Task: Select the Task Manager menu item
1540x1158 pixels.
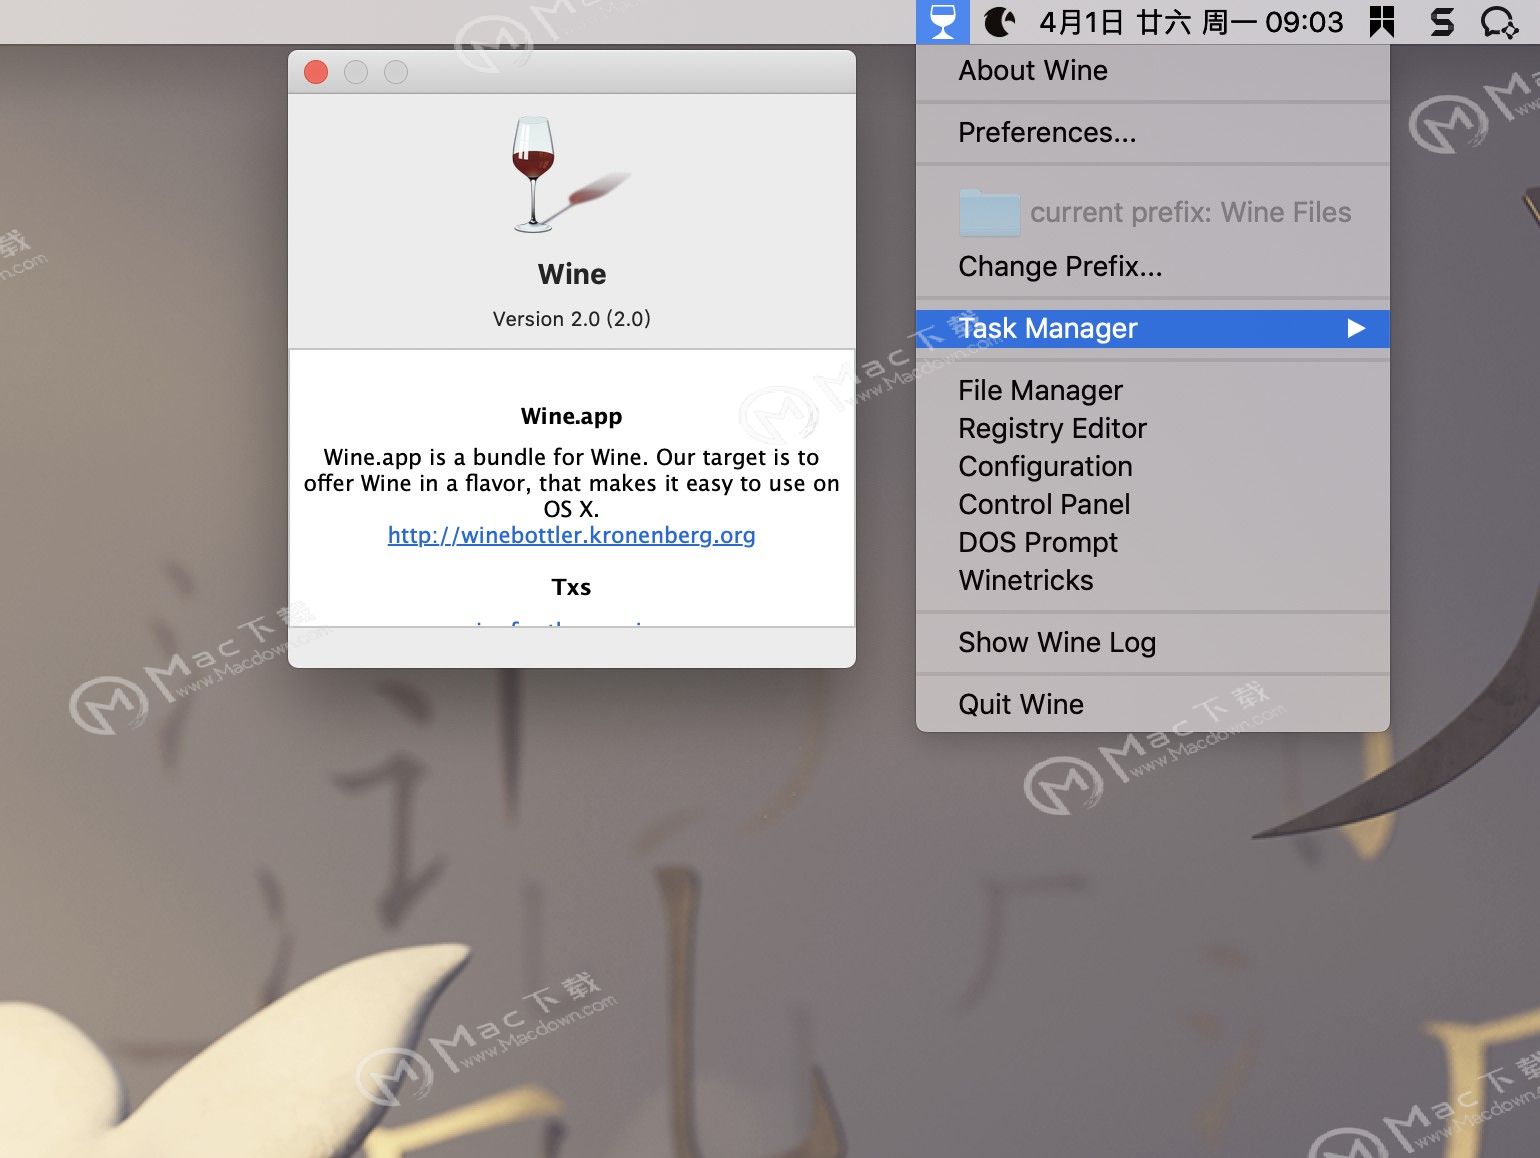Action: click(1153, 329)
